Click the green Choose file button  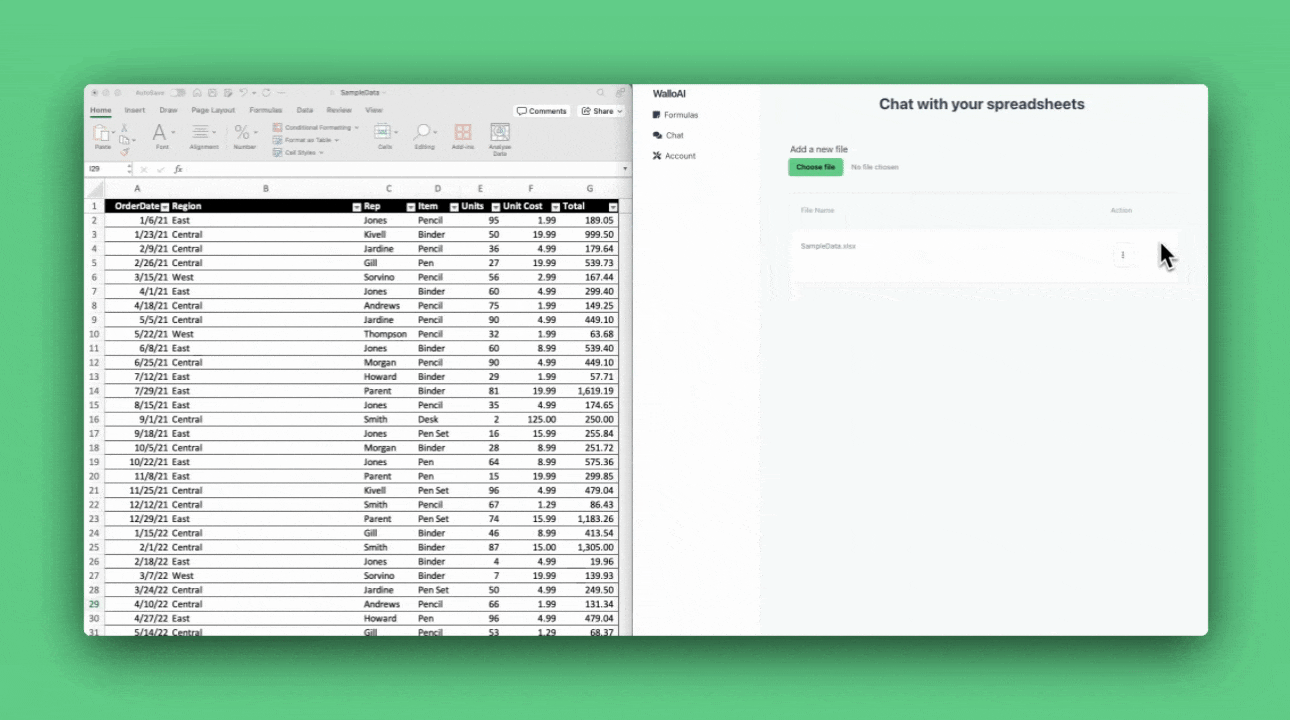coord(815,167)
